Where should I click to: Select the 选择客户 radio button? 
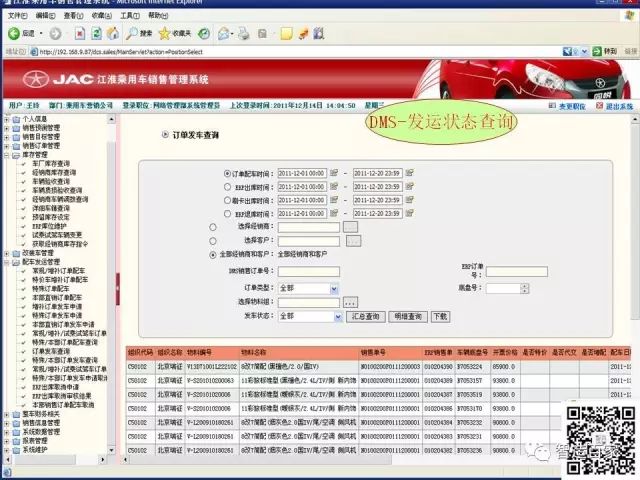point(213,241)
